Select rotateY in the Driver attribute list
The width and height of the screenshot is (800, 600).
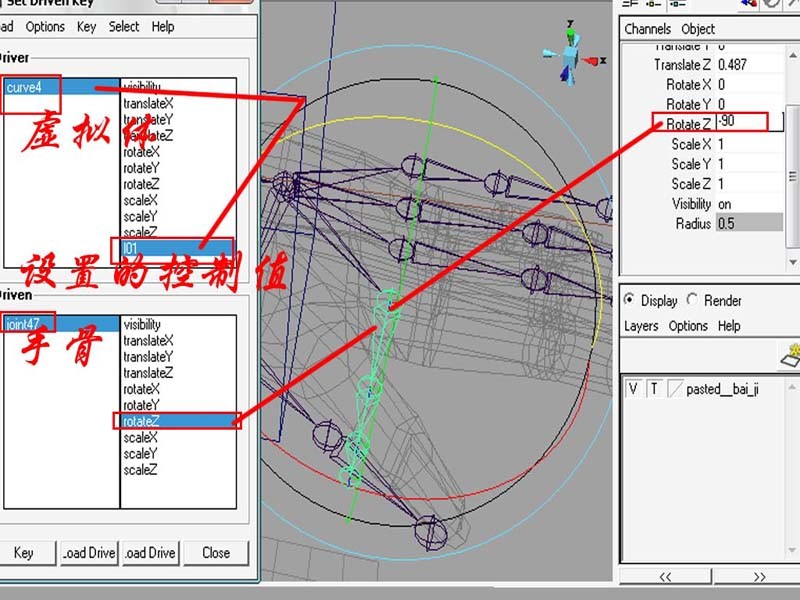[141, 168]
